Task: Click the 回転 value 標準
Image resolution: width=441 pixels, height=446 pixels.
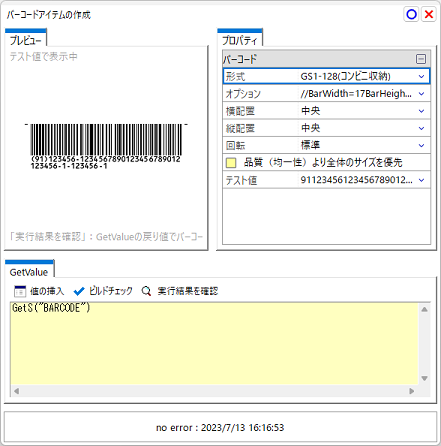Action: click(310, 146)
